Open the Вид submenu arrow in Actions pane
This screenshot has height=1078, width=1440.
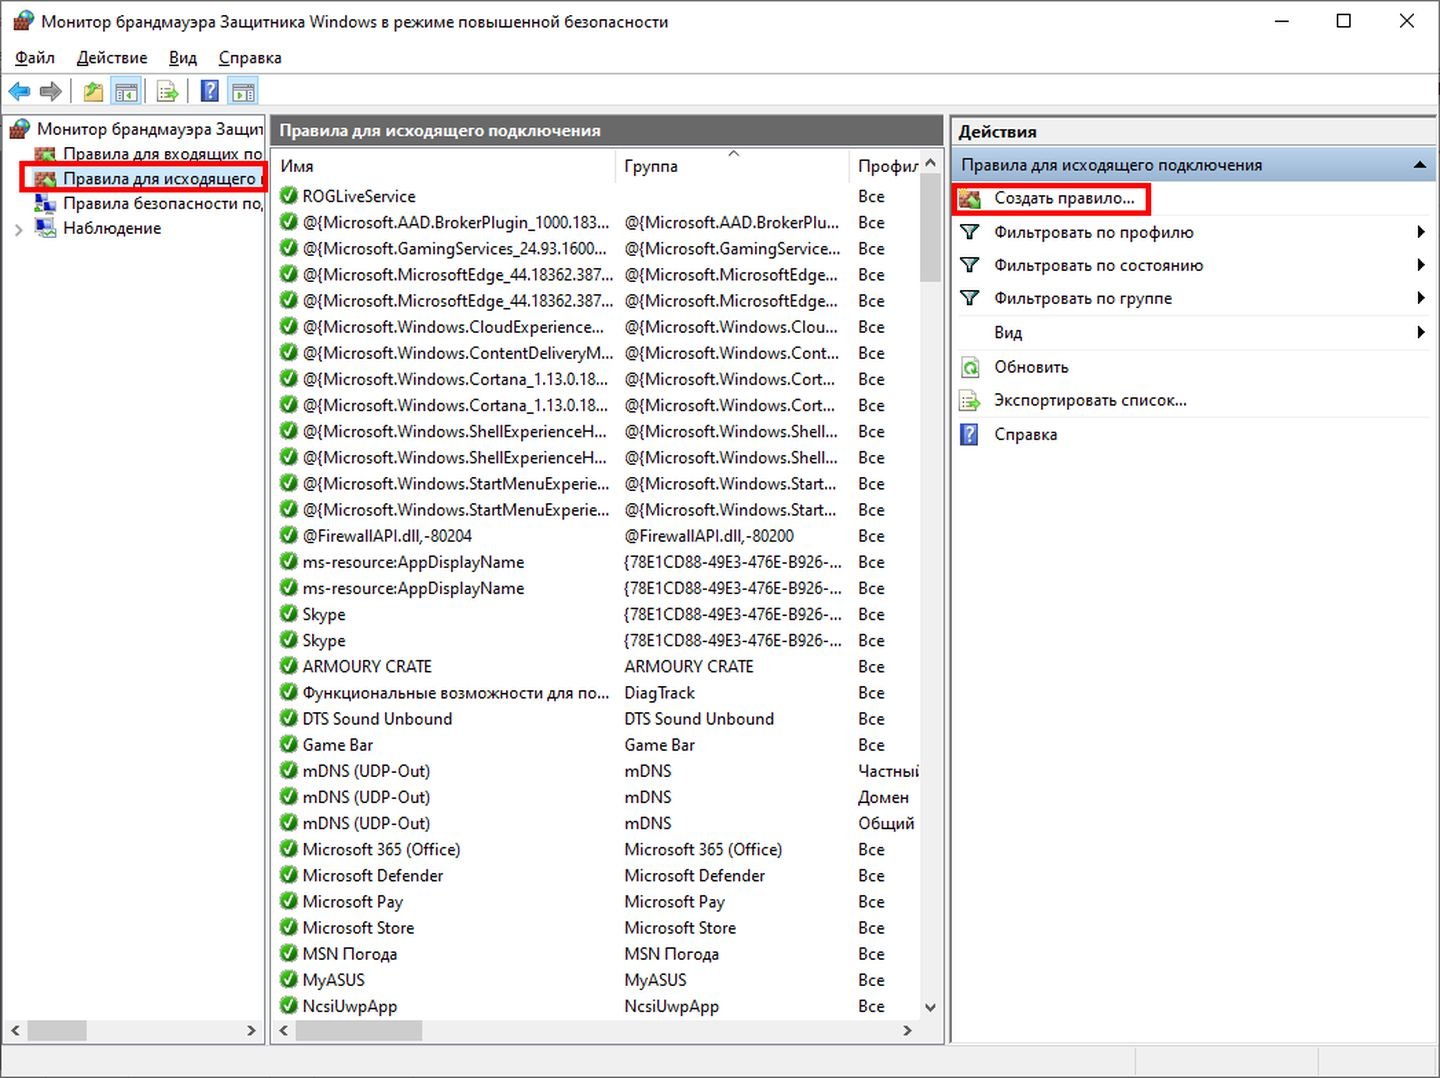coord(1420,332)
